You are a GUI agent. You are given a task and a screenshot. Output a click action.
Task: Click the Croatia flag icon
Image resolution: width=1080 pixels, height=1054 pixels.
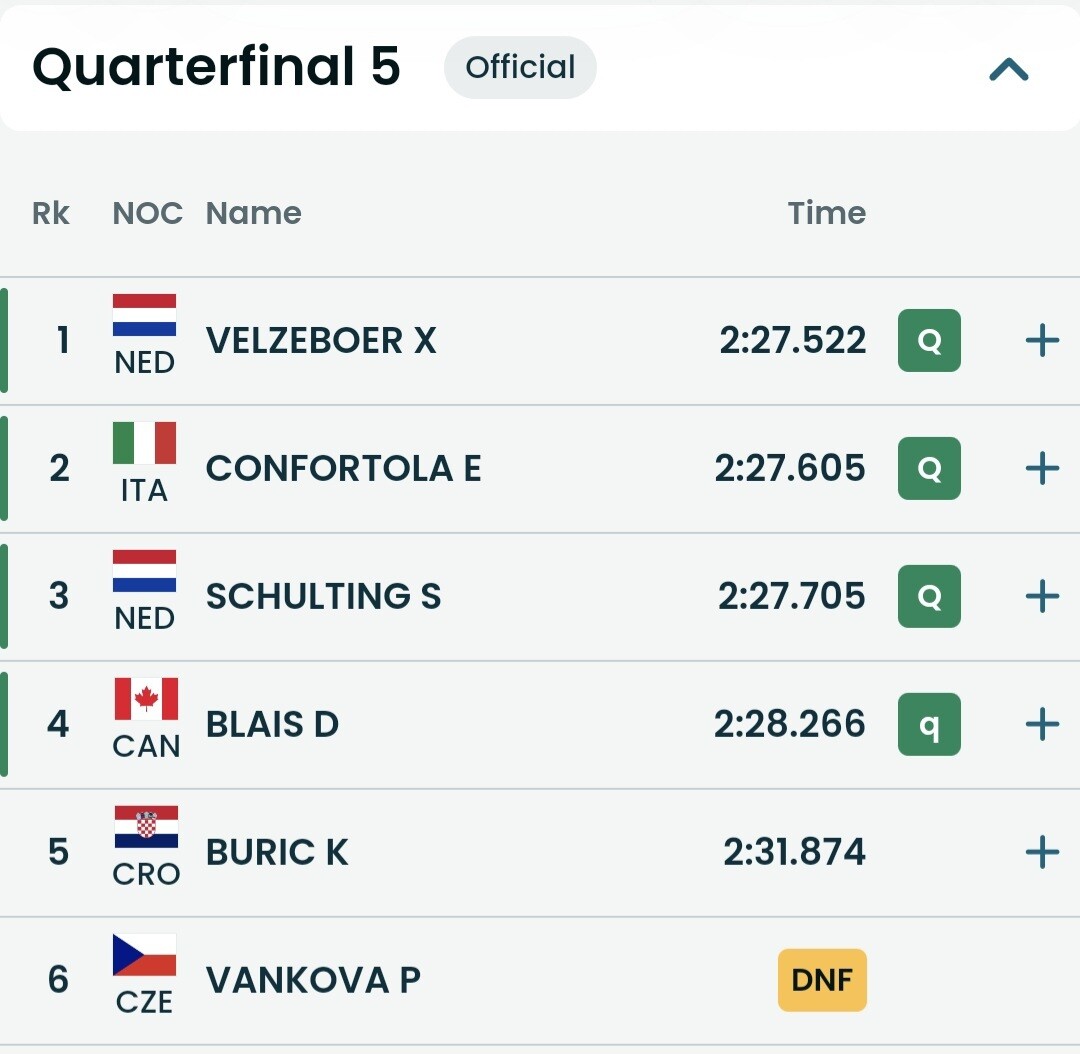tap(146, 827)
